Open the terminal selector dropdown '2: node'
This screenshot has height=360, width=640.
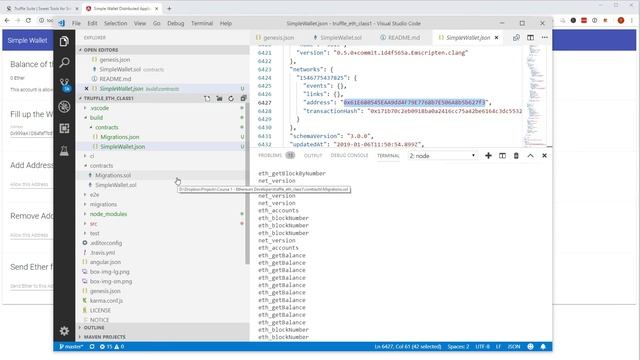pos(443,156)
